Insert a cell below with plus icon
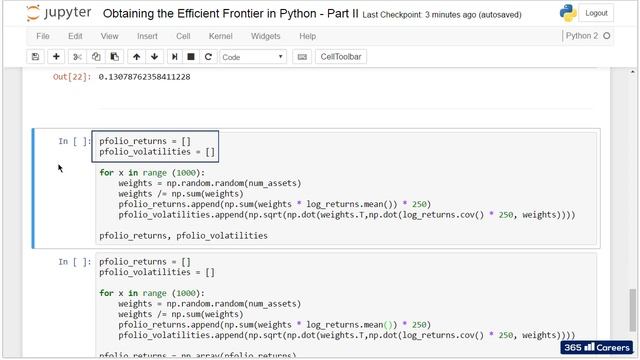The image size is (640, 360). point(56,57)
